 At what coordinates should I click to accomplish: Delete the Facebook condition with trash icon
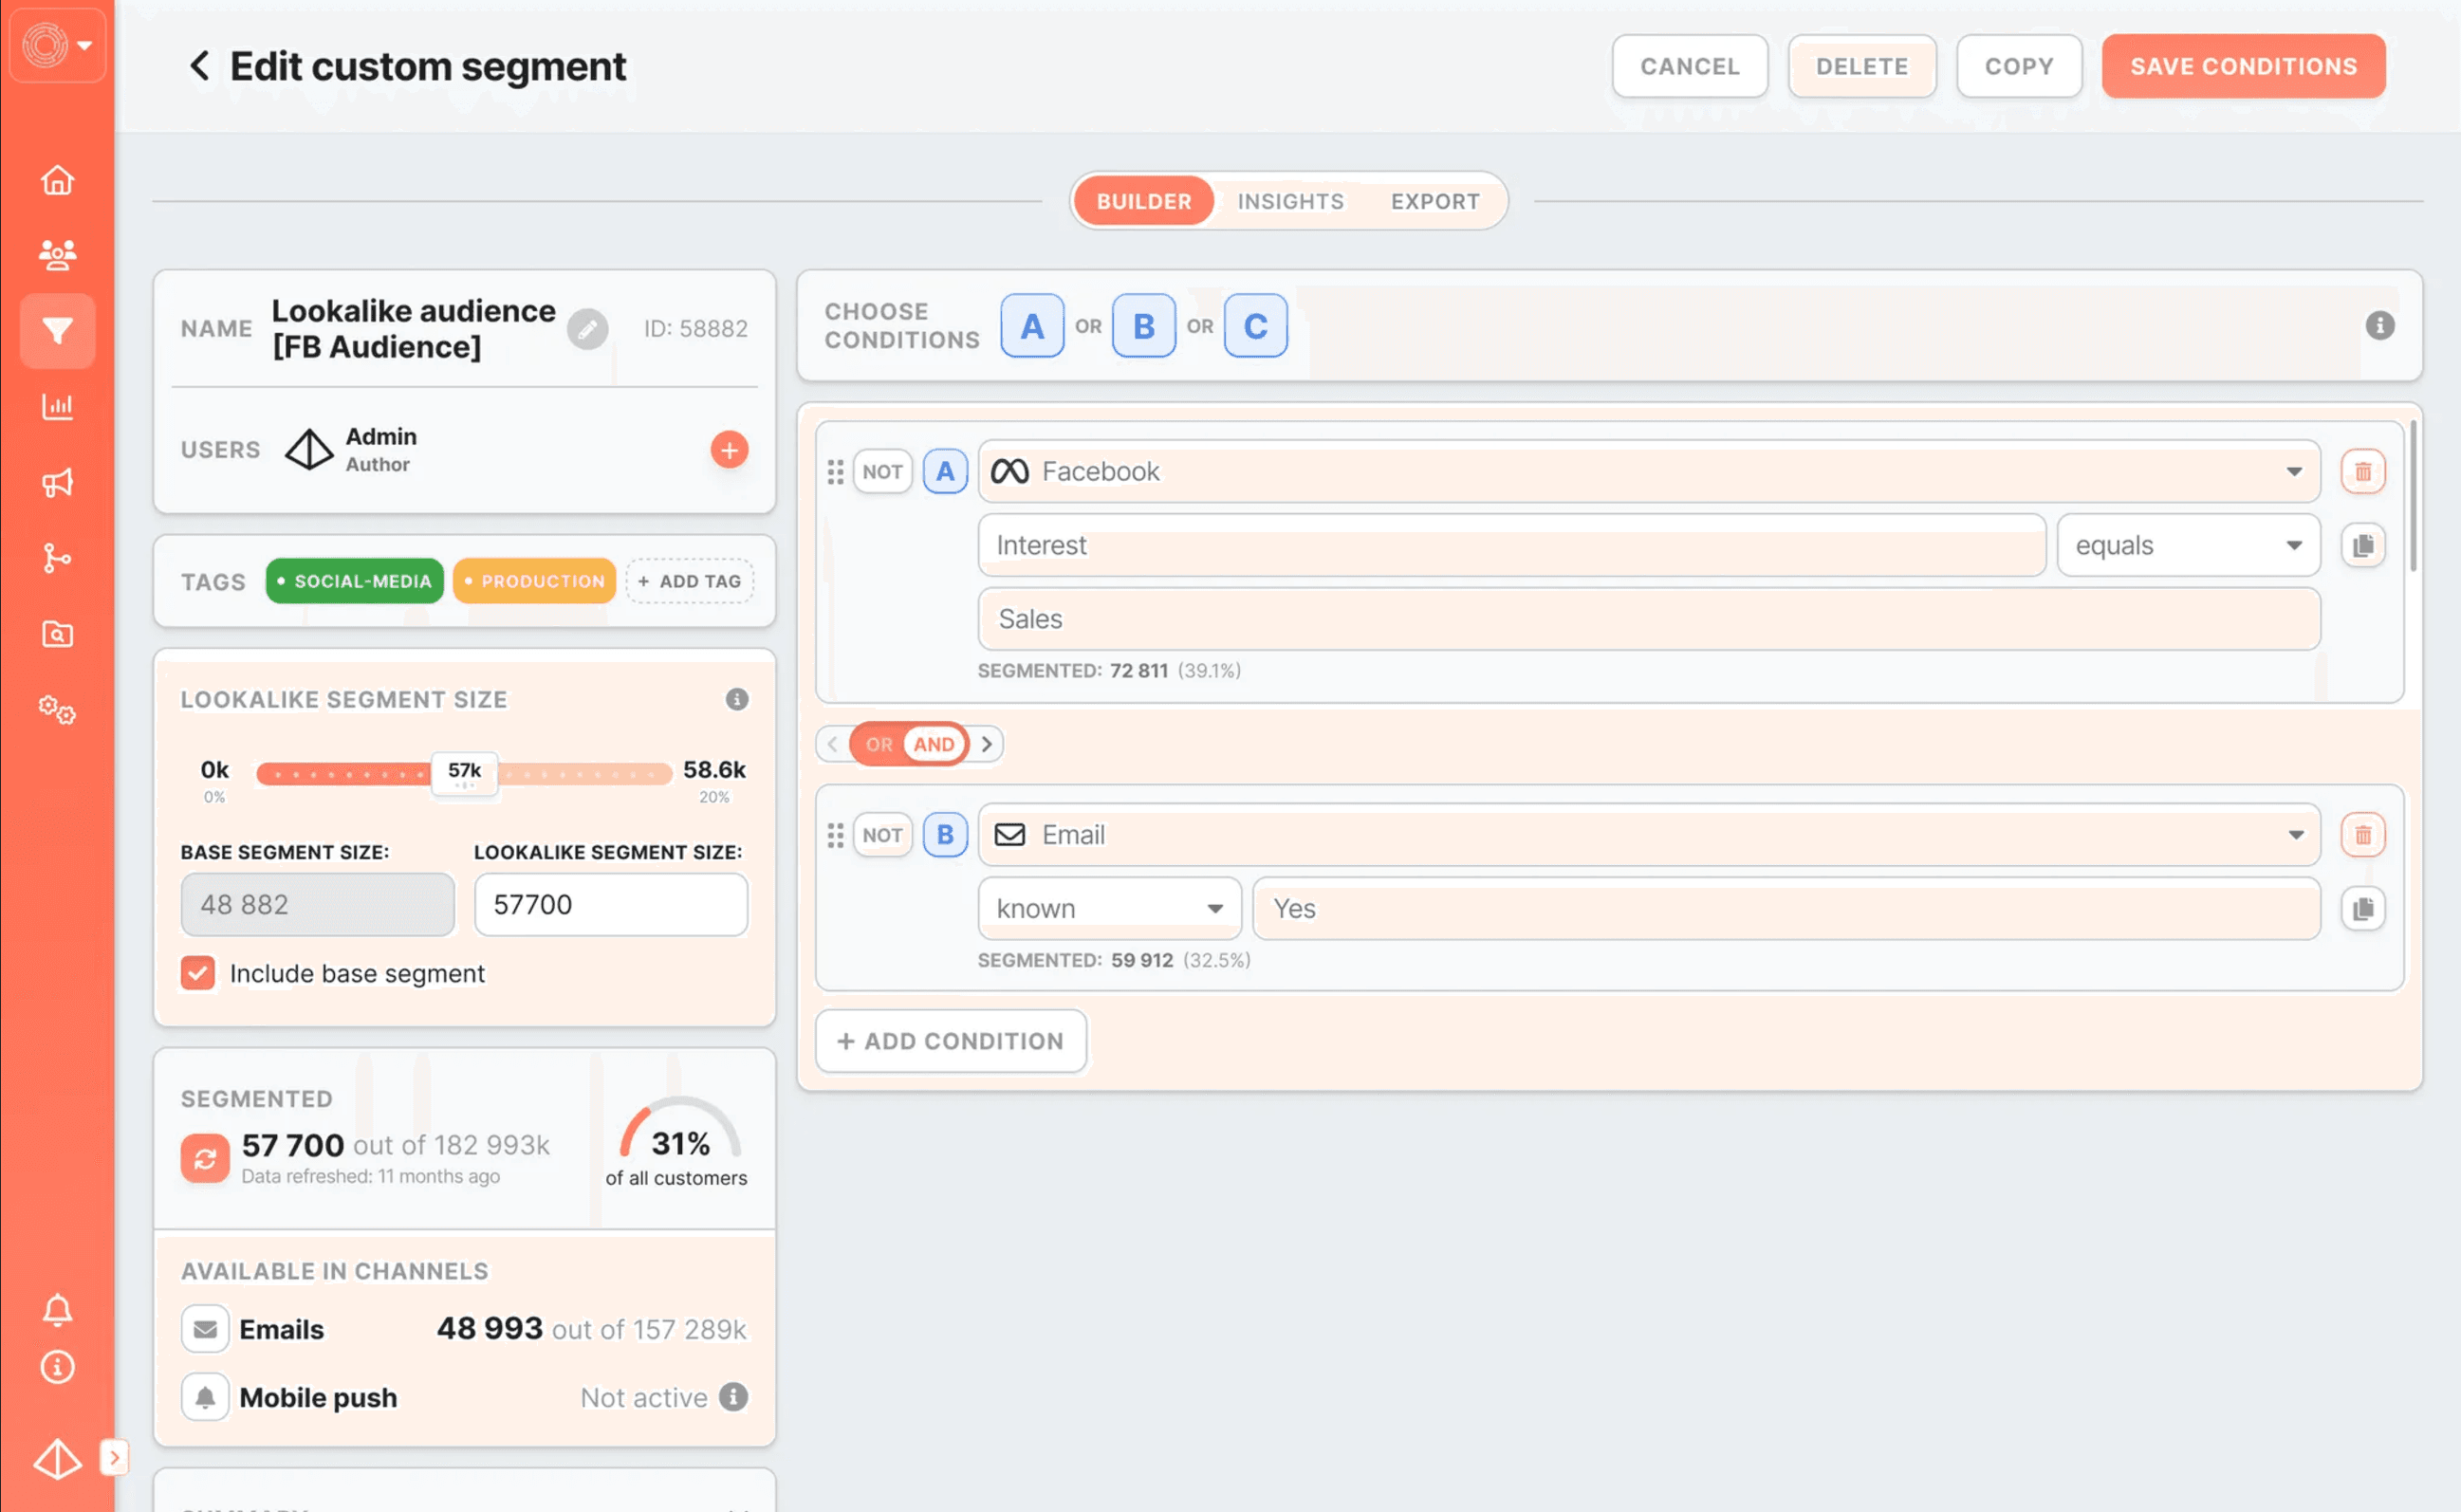(x=2362, y=471)
